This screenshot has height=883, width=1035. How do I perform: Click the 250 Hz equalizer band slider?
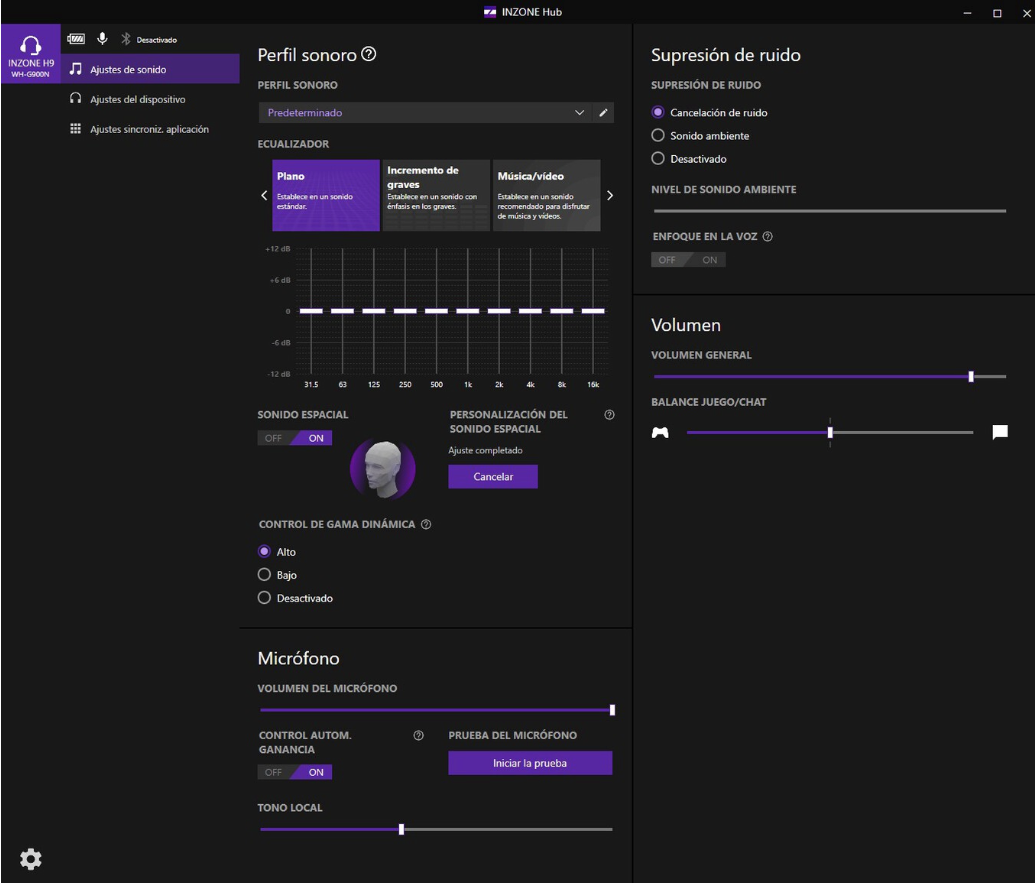coord(405,311)
